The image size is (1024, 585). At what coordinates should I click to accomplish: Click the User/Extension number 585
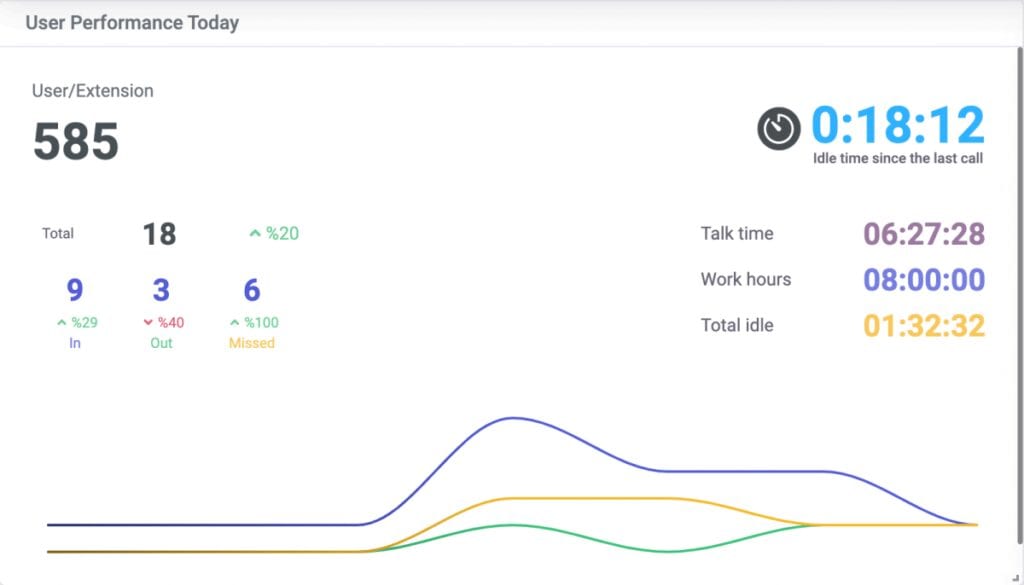[x=76, y=140]
